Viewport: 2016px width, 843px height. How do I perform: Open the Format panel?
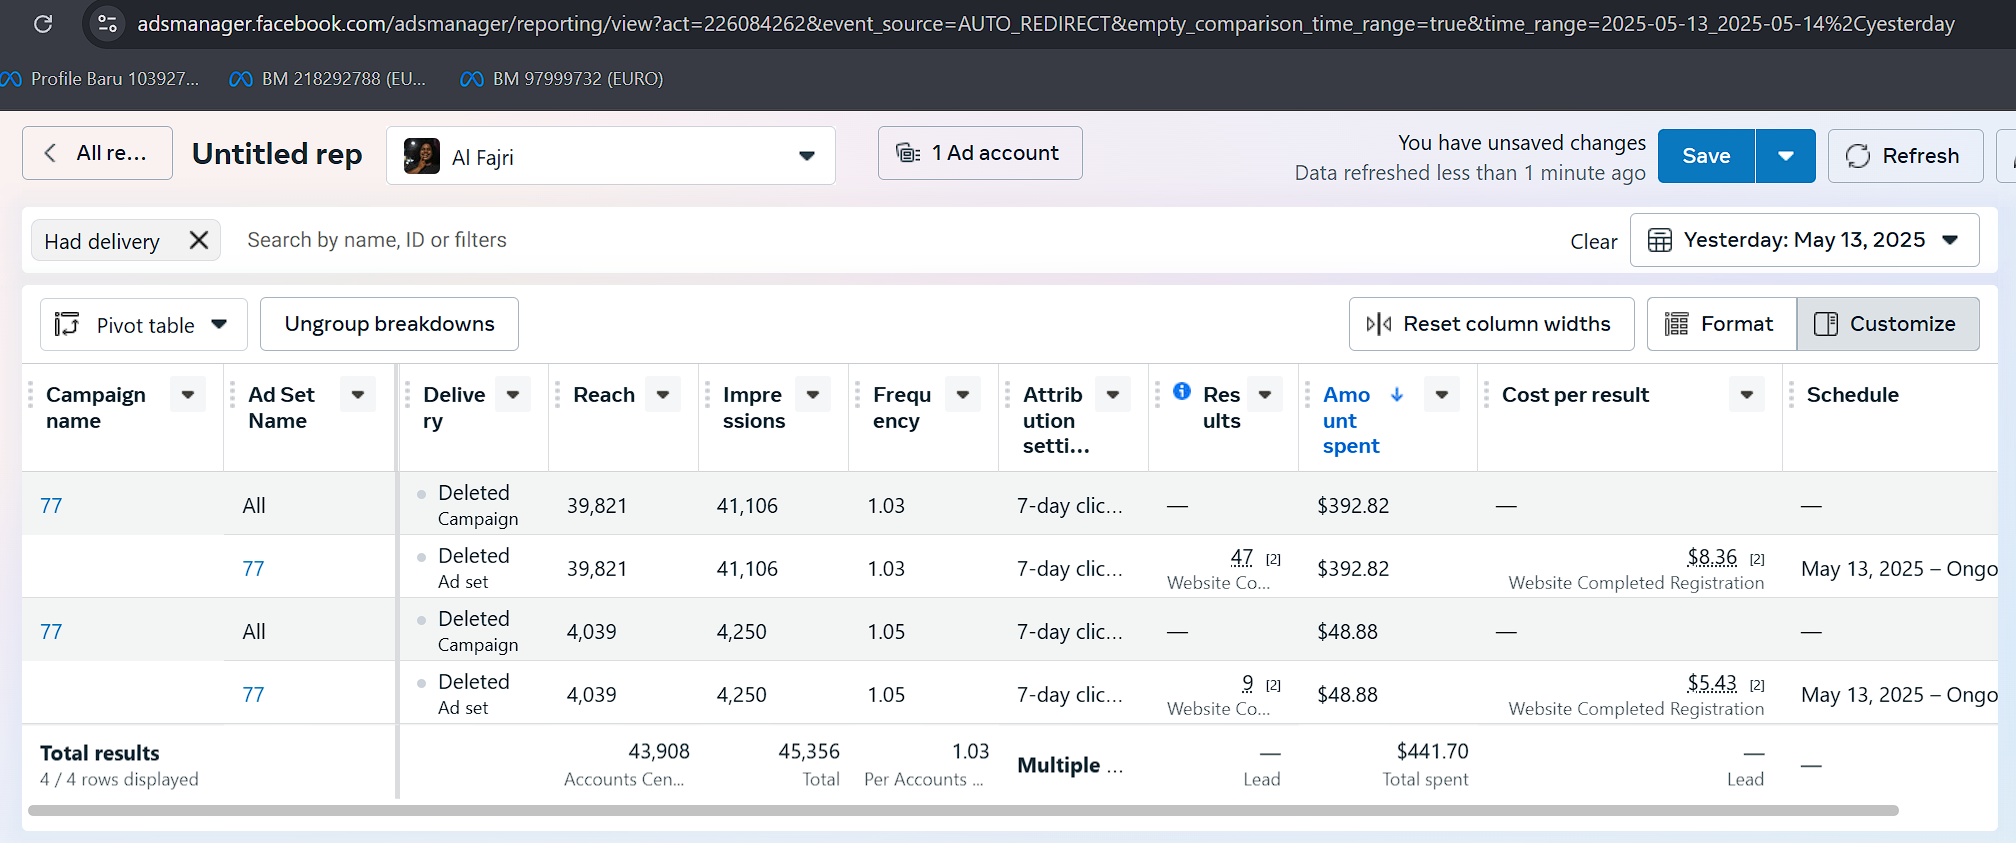[1721, 324]
